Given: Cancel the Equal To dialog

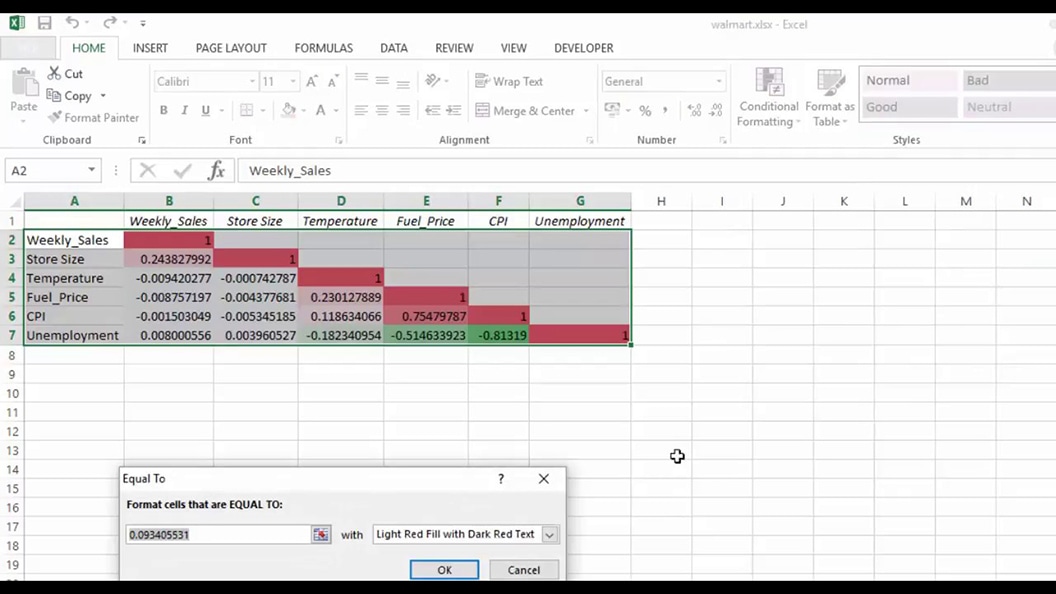Looking at the screenshot, I should (x=523, y=569).
